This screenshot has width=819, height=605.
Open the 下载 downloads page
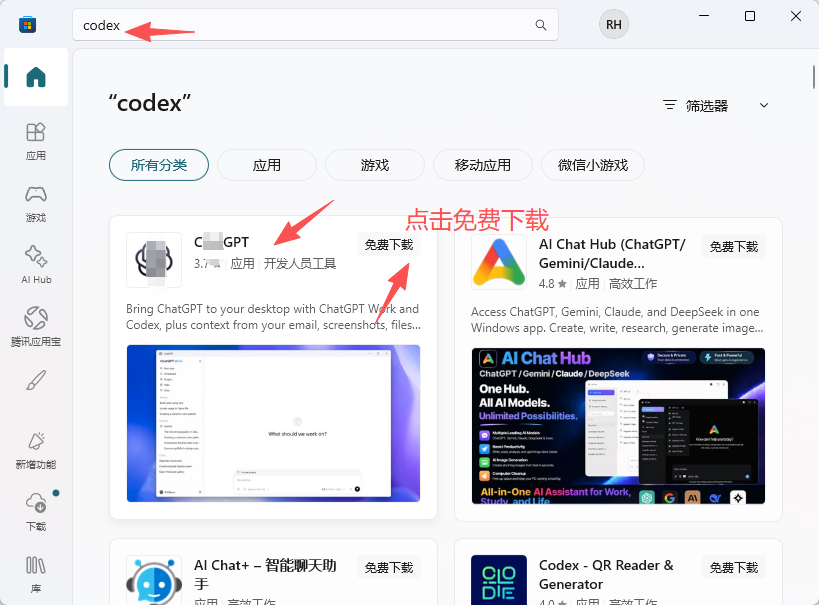click(36, 512)
